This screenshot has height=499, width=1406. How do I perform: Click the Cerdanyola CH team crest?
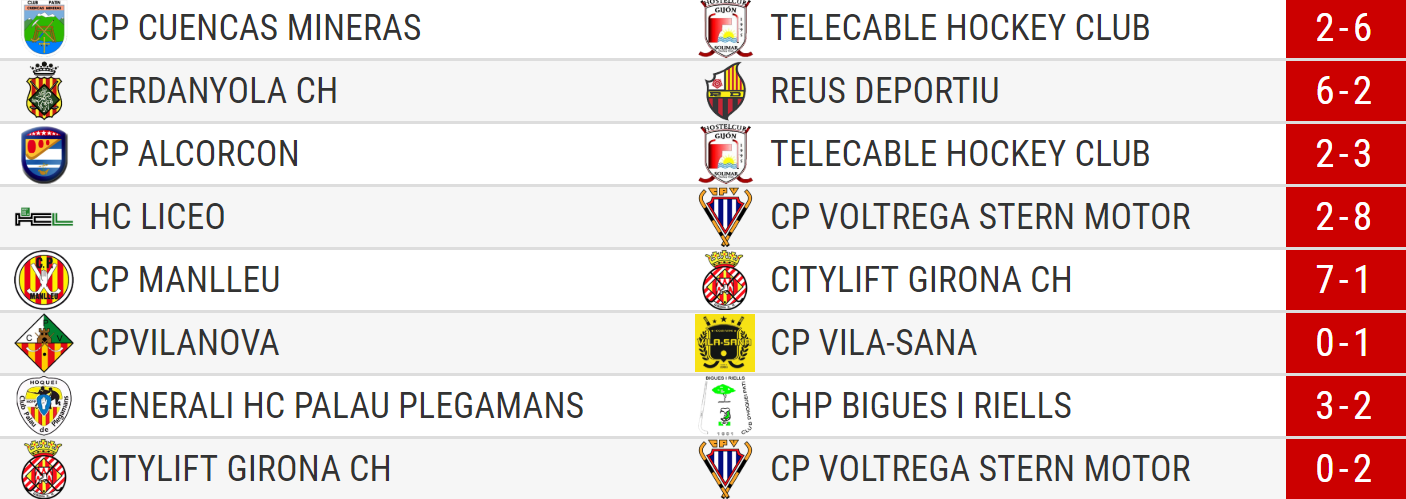44,91
